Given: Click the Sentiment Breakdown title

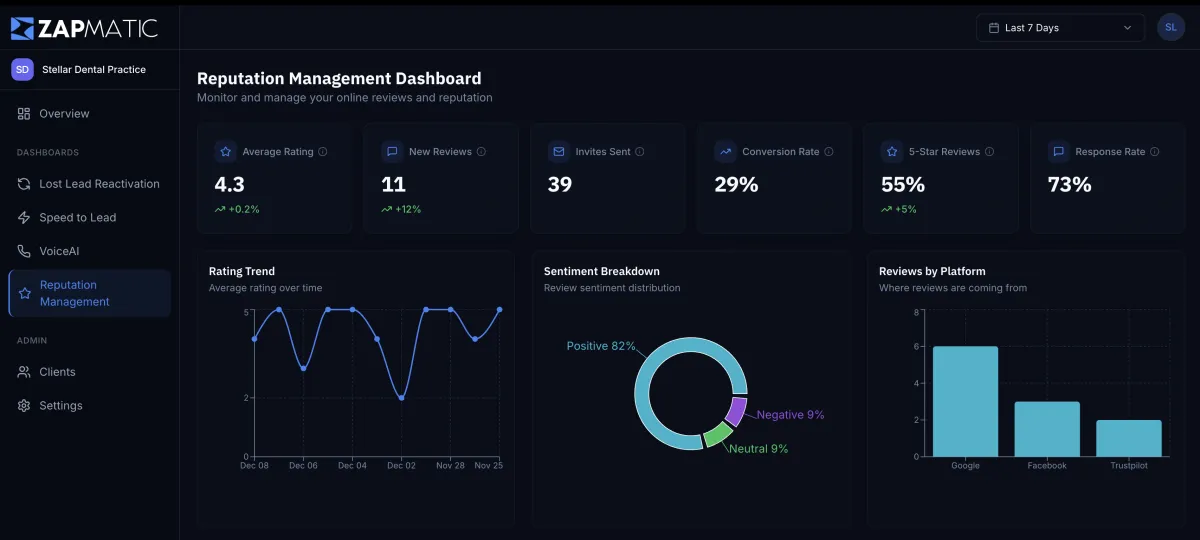Looking at the screenshot, I should pyautogui.click(x=602, y=271).
